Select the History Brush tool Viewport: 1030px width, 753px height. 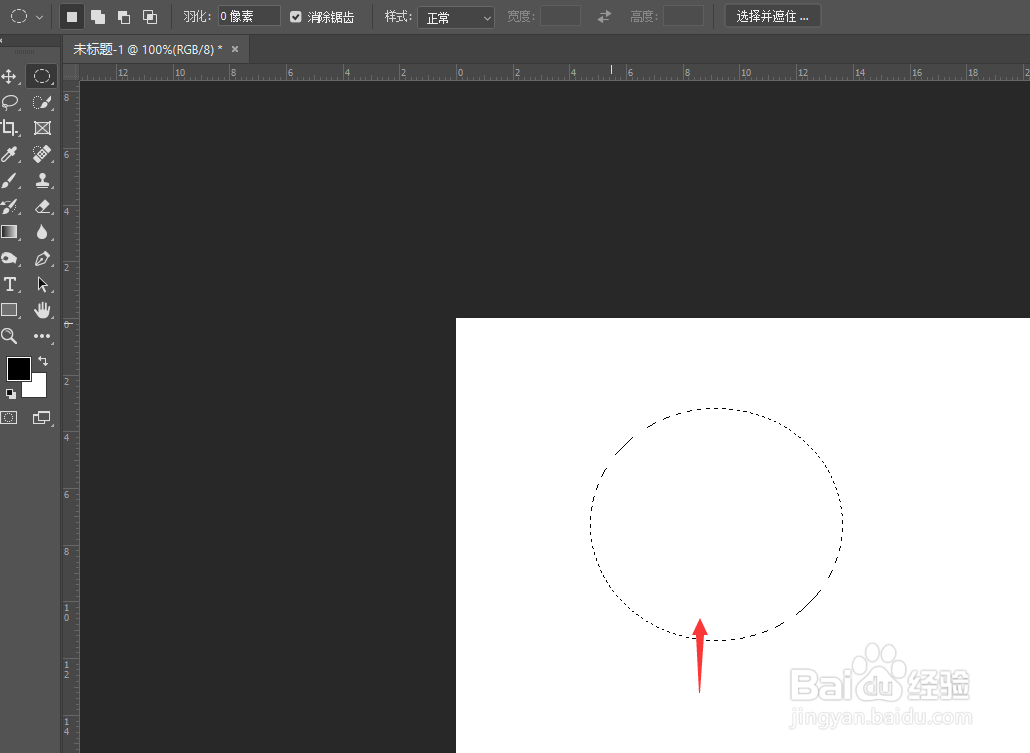tap(9, 206)
